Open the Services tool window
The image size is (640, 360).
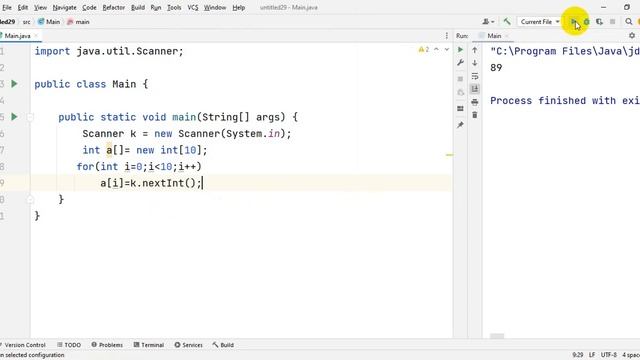click(189, 345)
